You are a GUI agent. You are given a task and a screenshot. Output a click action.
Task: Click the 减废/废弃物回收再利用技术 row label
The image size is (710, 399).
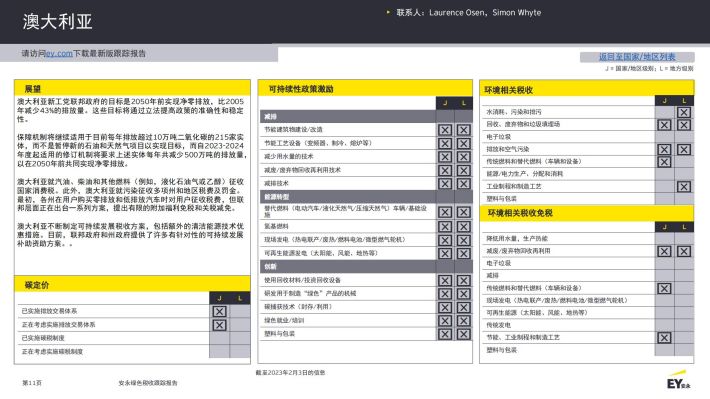tap(302, 170)
